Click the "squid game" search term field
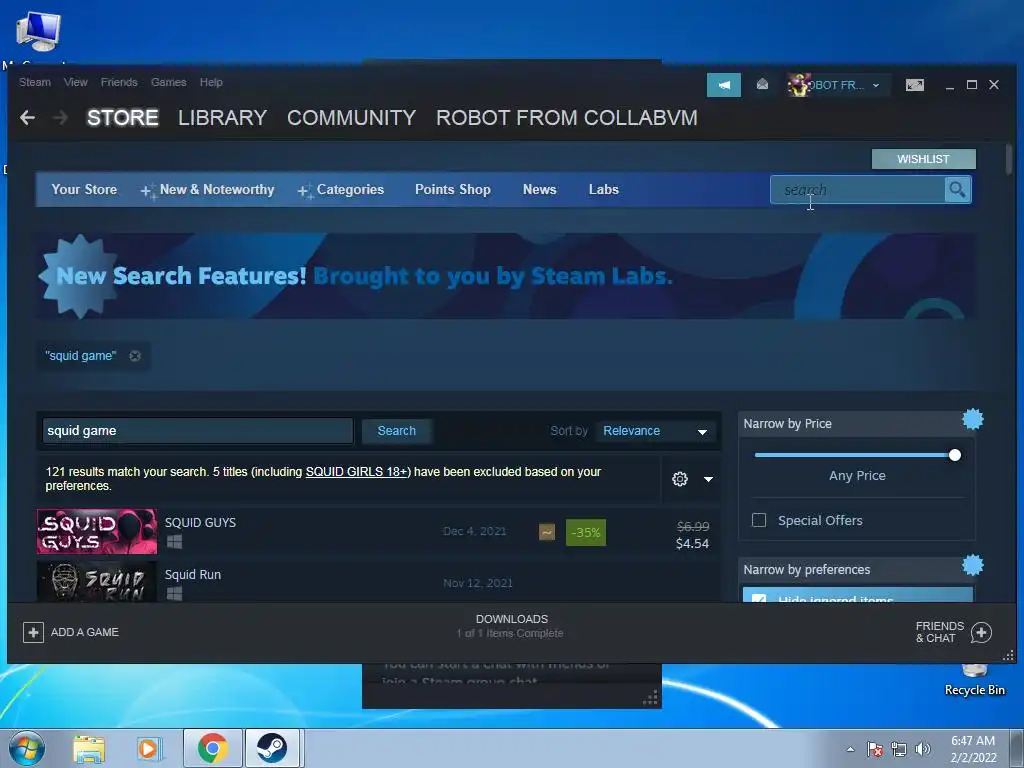1024x768 pixels. click(x=197, y=431)
